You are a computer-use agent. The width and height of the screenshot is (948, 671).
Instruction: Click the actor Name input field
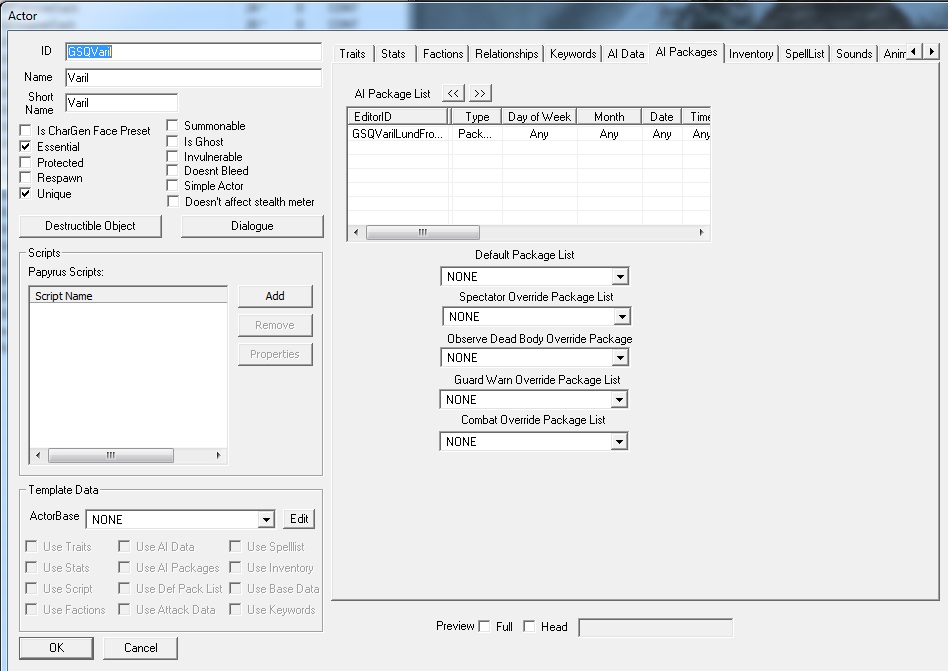[x=193, y=78]
